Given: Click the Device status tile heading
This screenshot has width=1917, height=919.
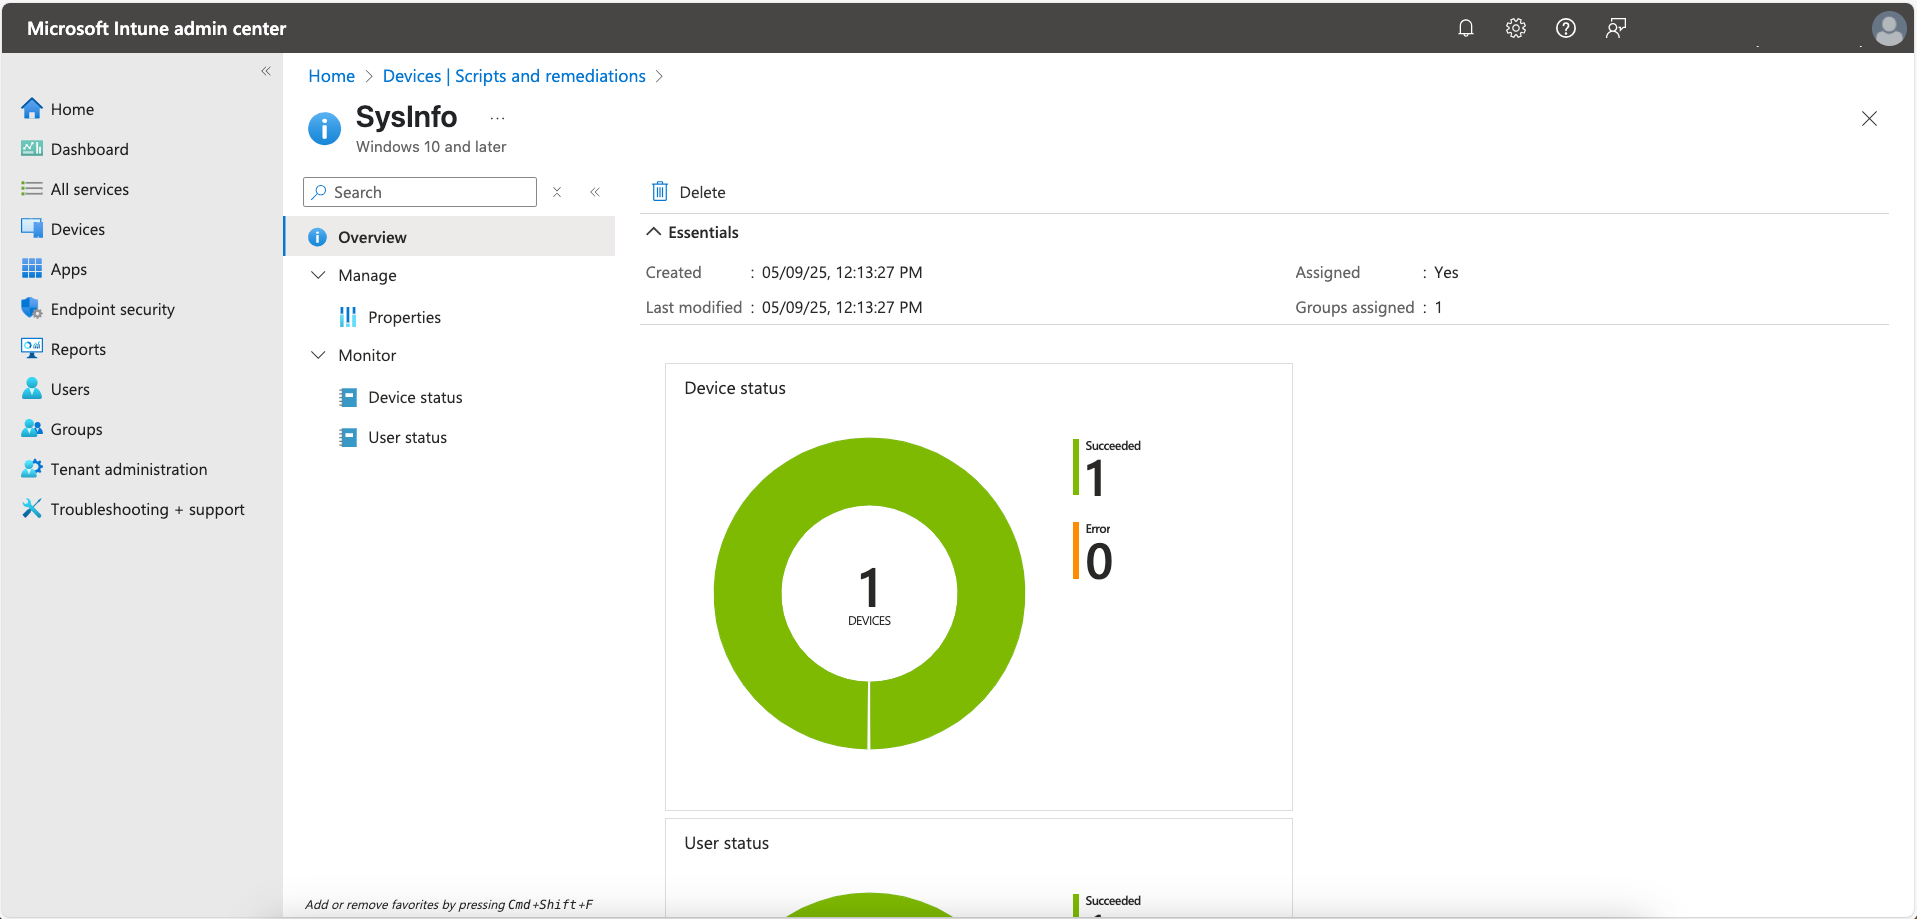Looking at the screenshot, I should pos(735,388).
